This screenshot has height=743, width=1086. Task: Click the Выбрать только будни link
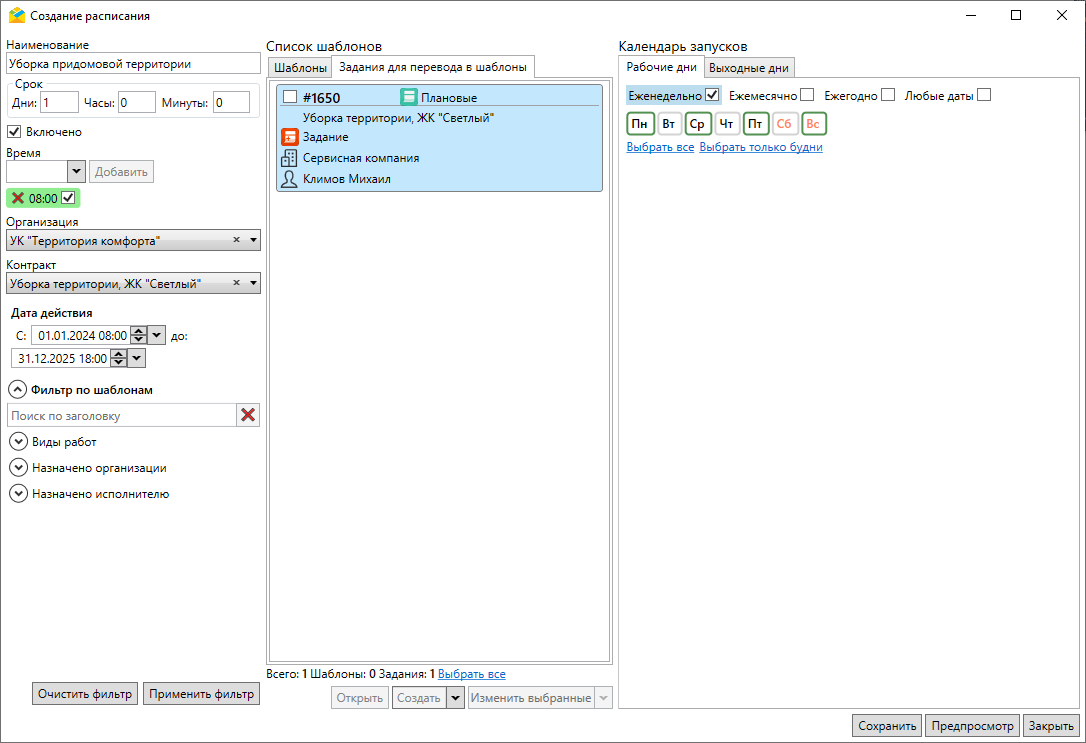(761, 147)
